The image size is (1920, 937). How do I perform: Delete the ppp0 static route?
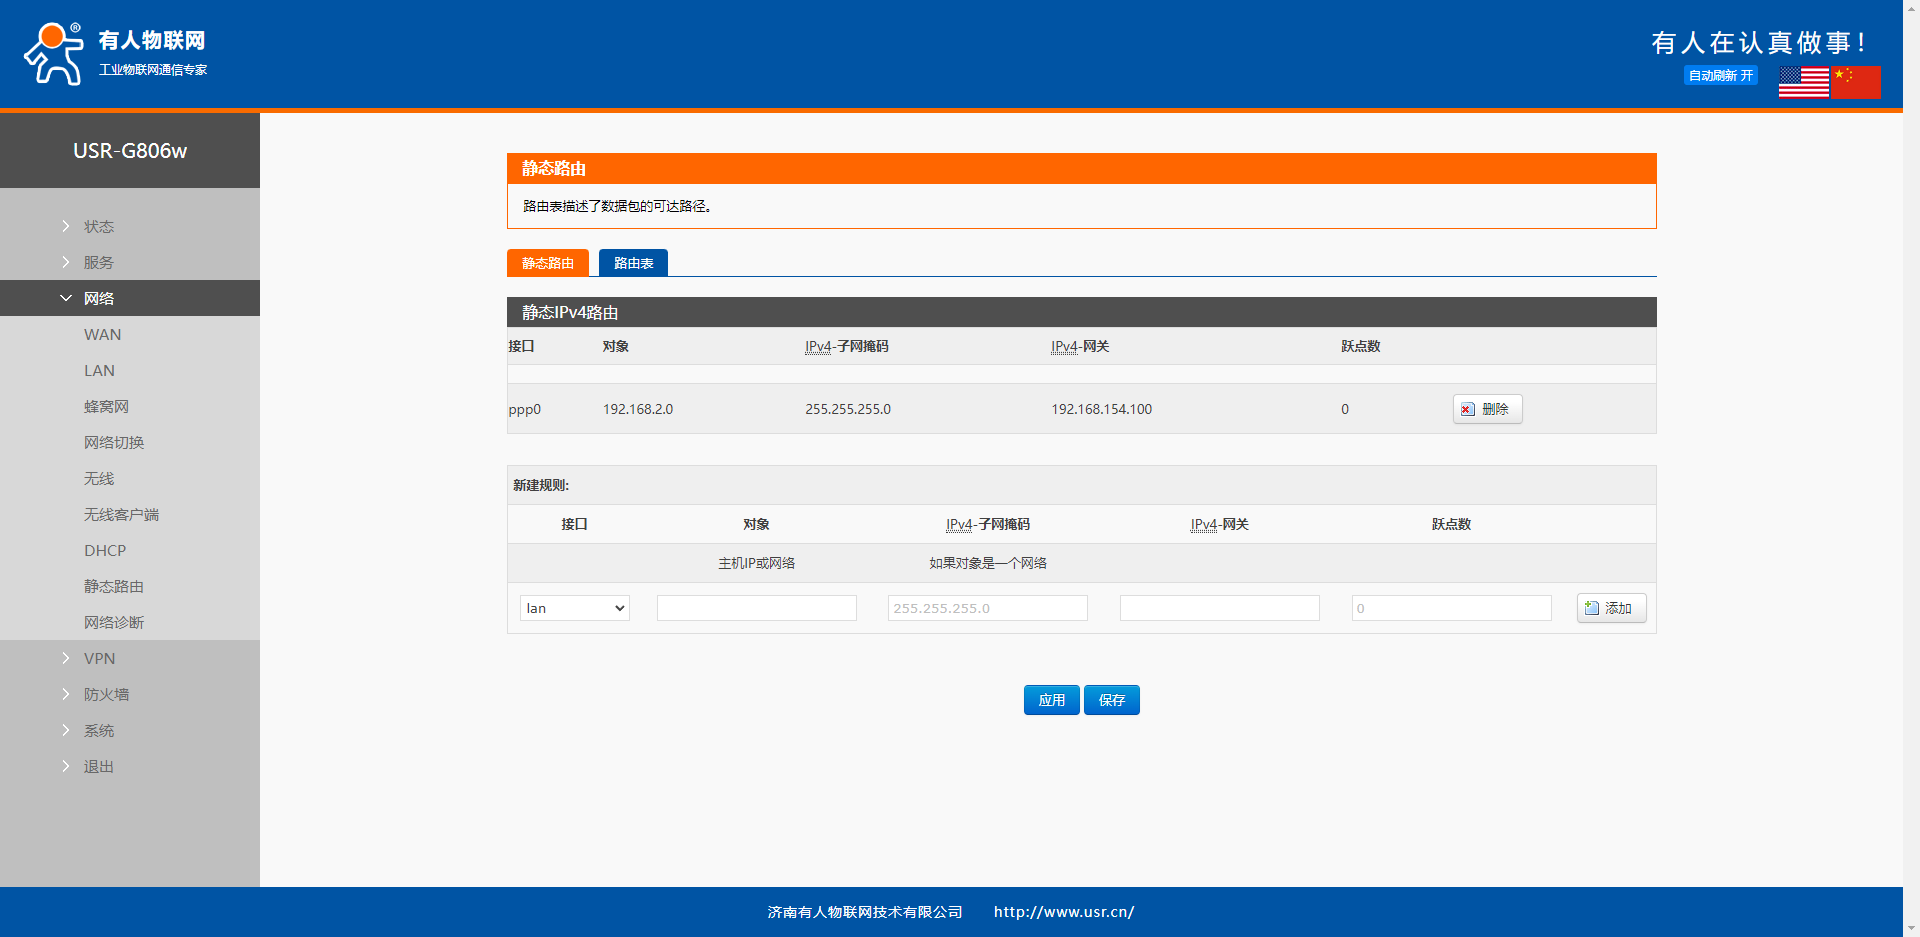pyautogui.click(x=1487, y=409)
